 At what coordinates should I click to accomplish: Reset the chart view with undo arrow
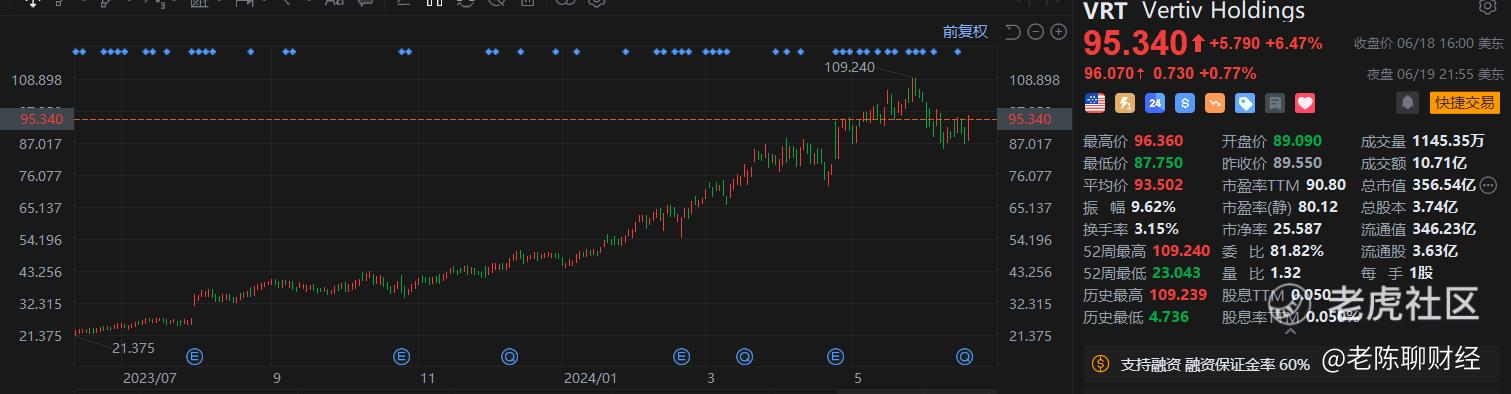click(x=1013, y=32)
